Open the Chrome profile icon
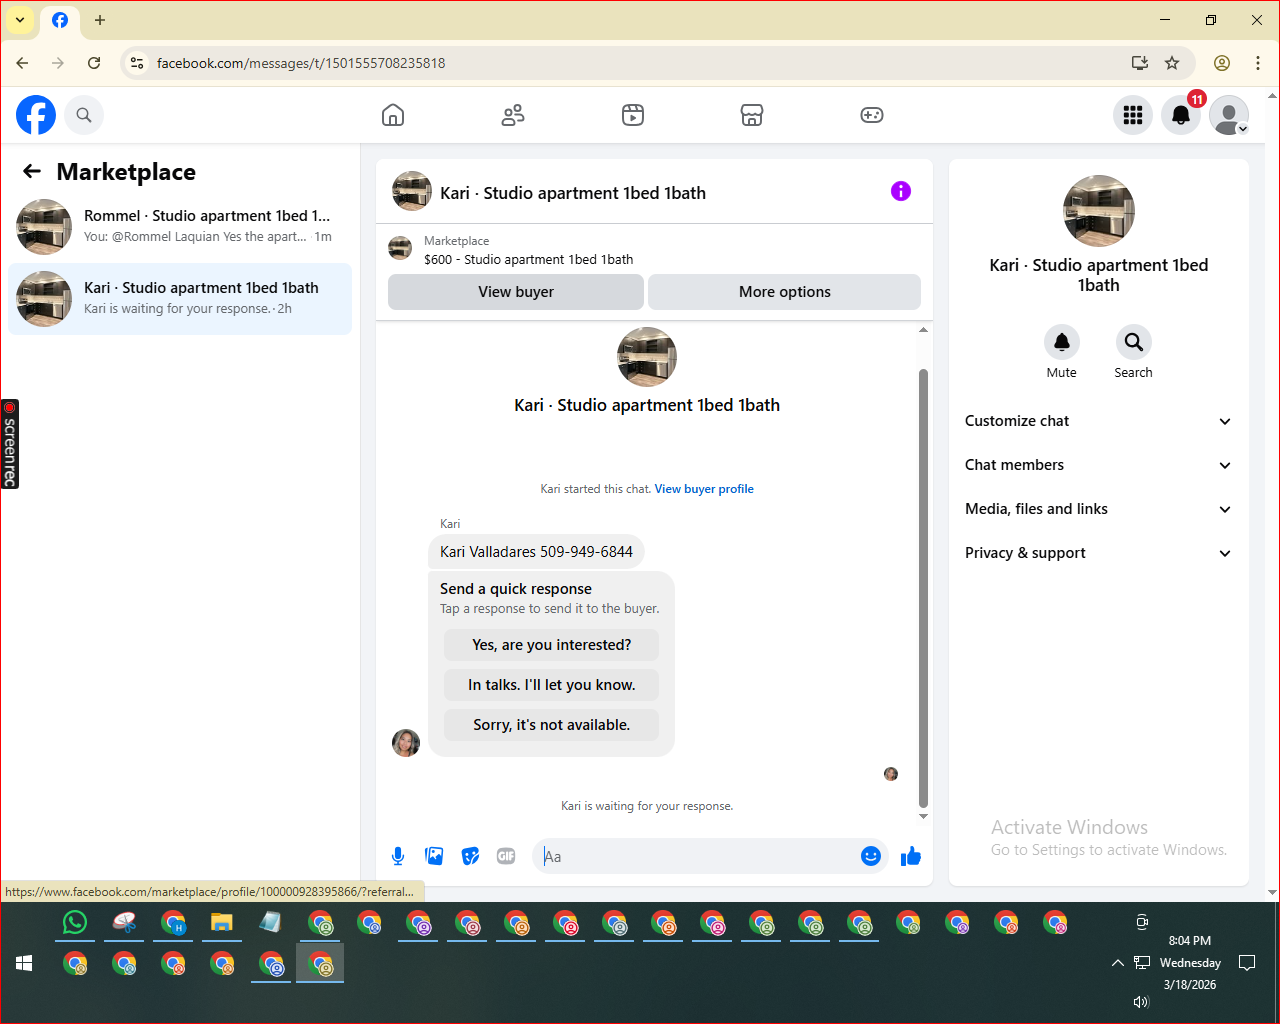1280x1024 pixels. pos(1222,63)
